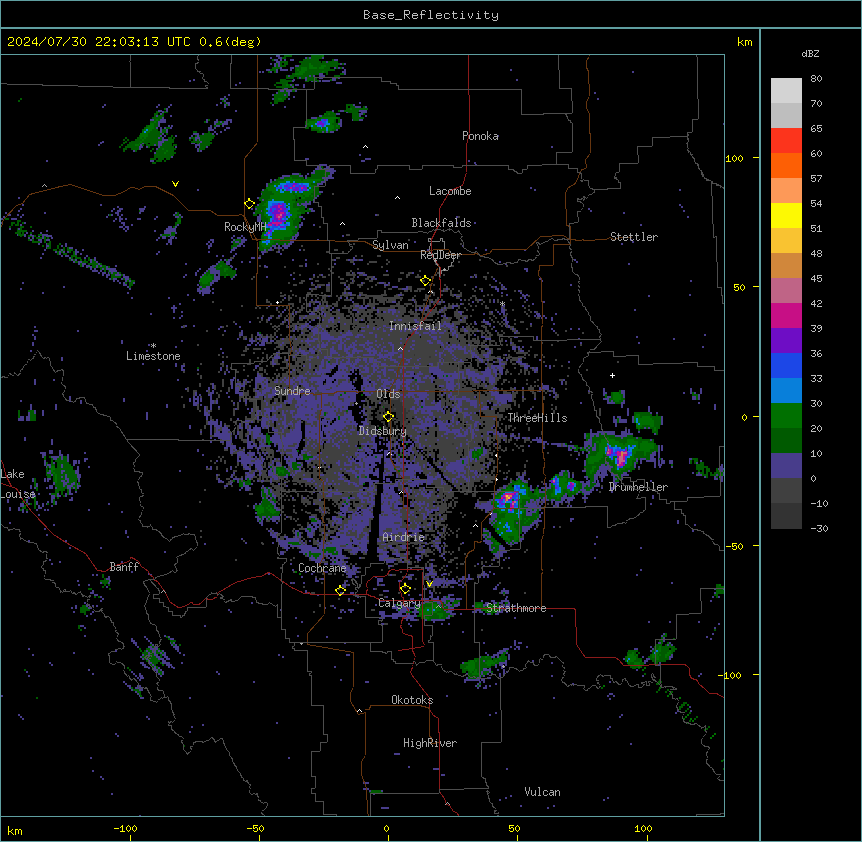Viewport: 862px width, 842px height.
Task: Select the Ponoka map label
Action: [x=480, y=136]
